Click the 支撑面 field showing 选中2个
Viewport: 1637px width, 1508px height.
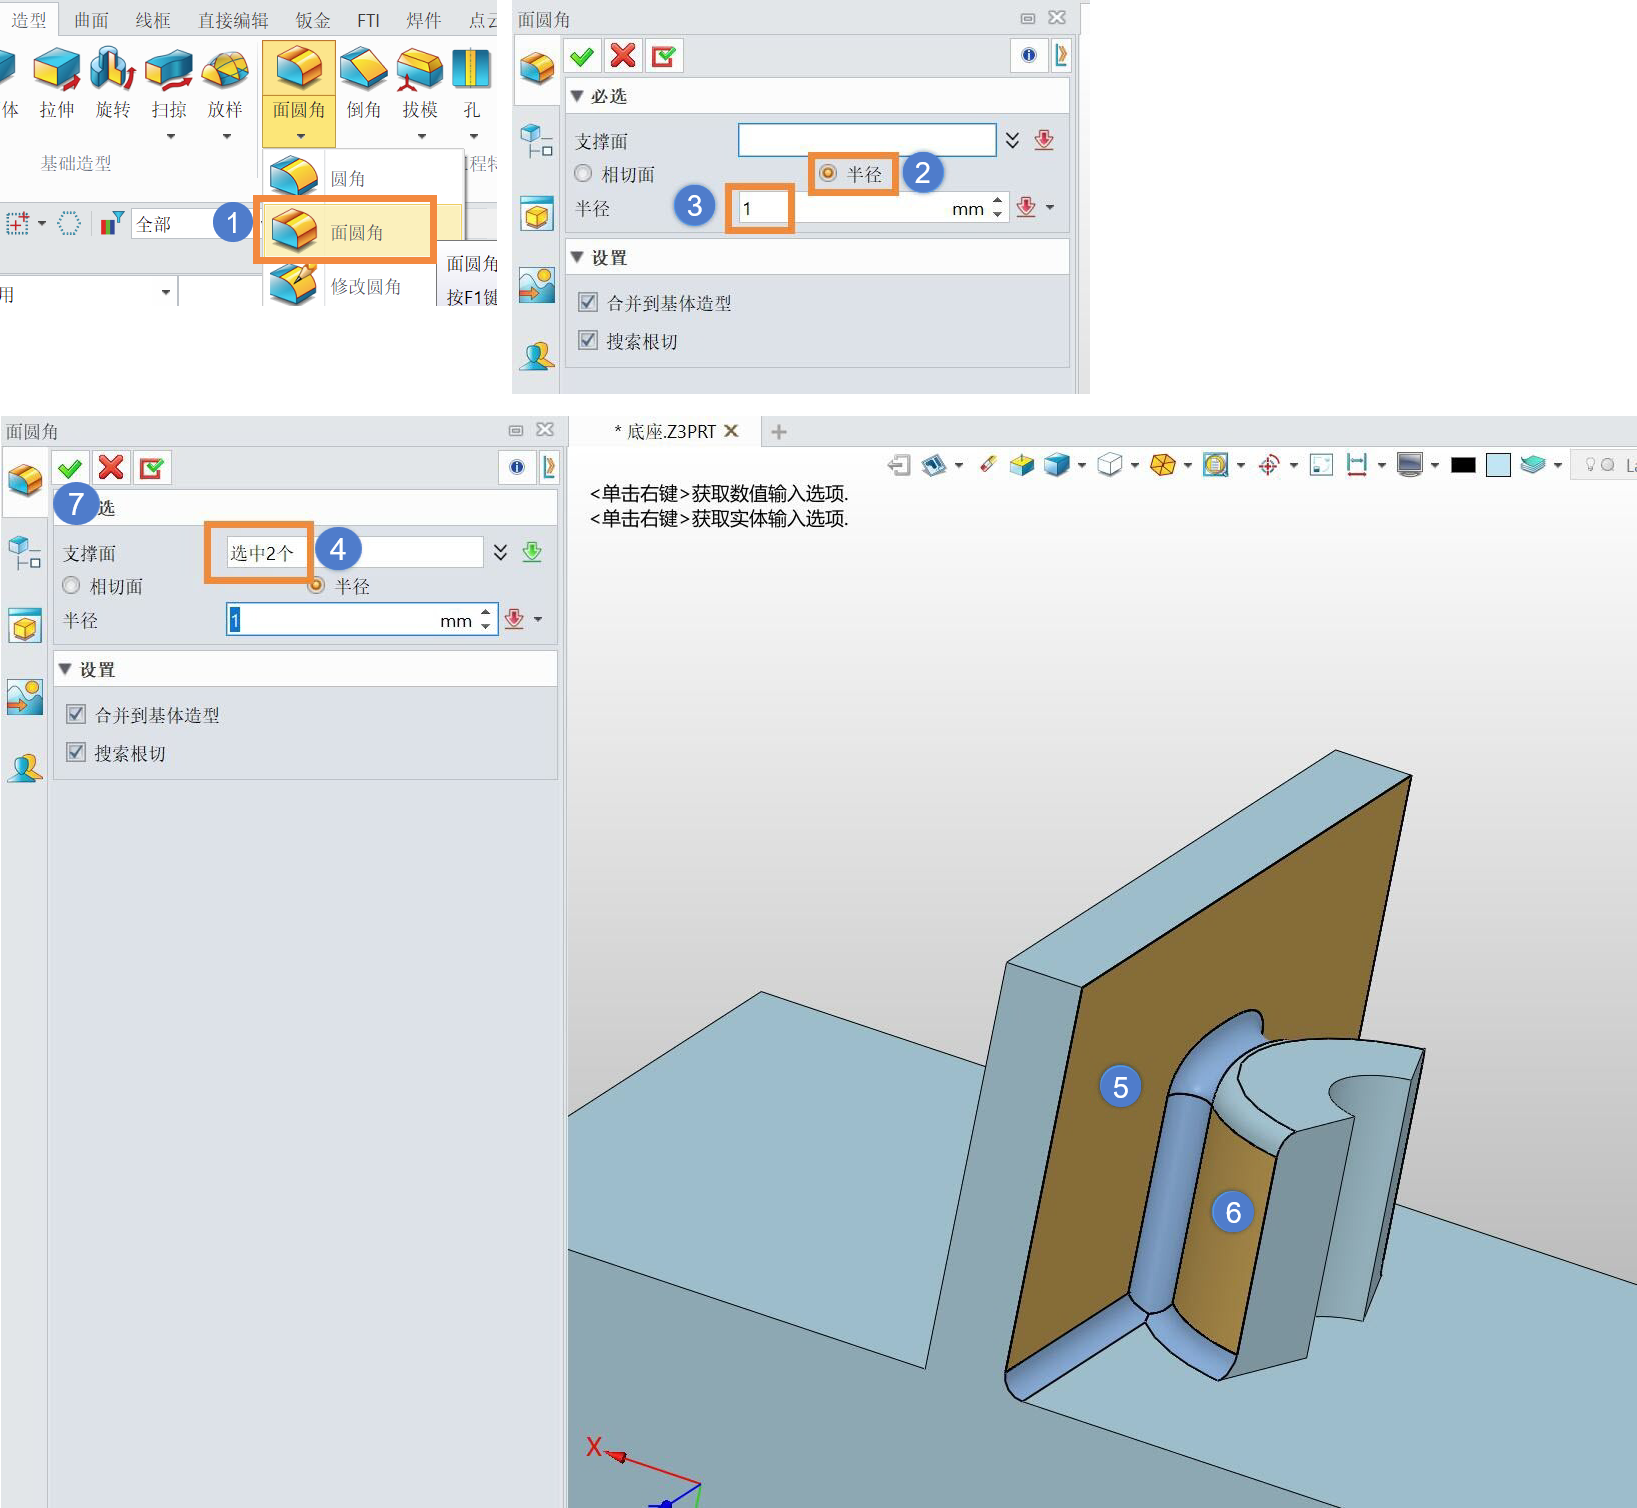tap(355, 552)
